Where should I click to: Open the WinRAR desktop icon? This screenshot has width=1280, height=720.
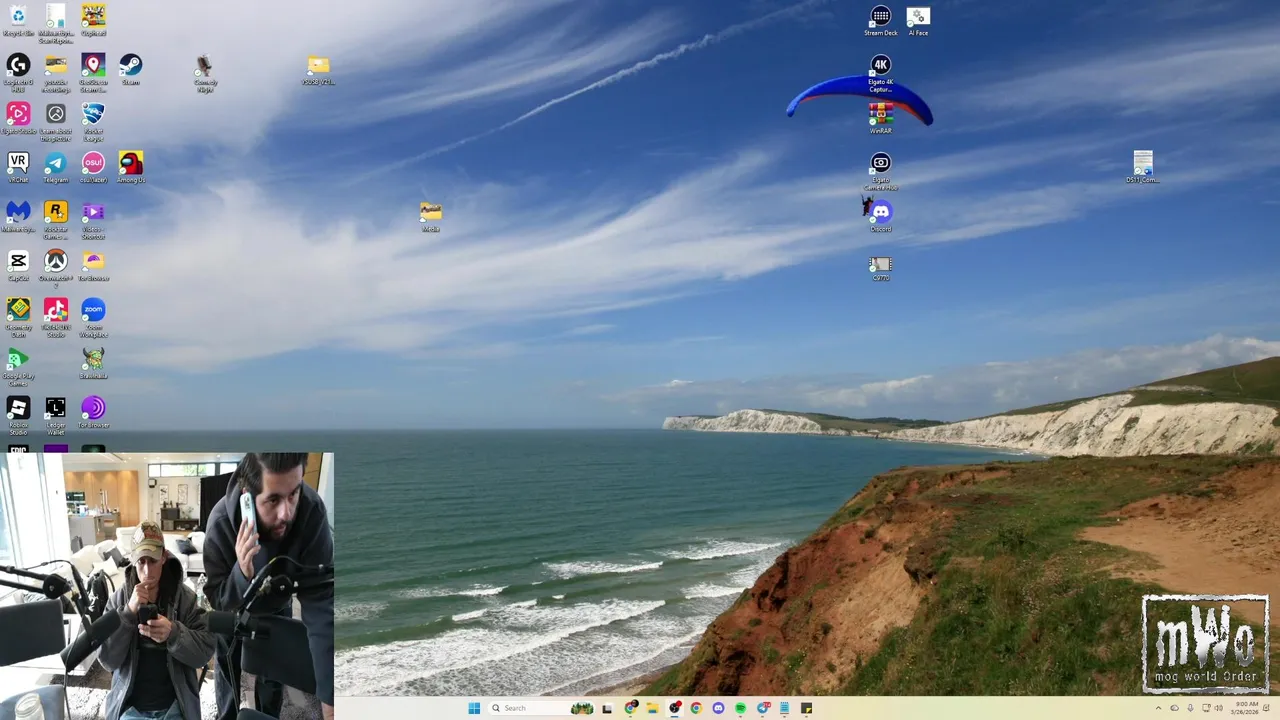[881, 118]
